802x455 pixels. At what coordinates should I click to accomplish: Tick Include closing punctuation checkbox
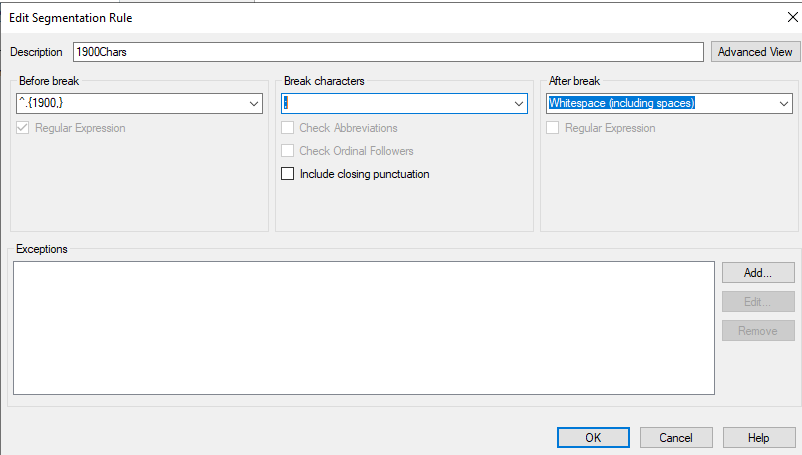[x=288, y=174]
